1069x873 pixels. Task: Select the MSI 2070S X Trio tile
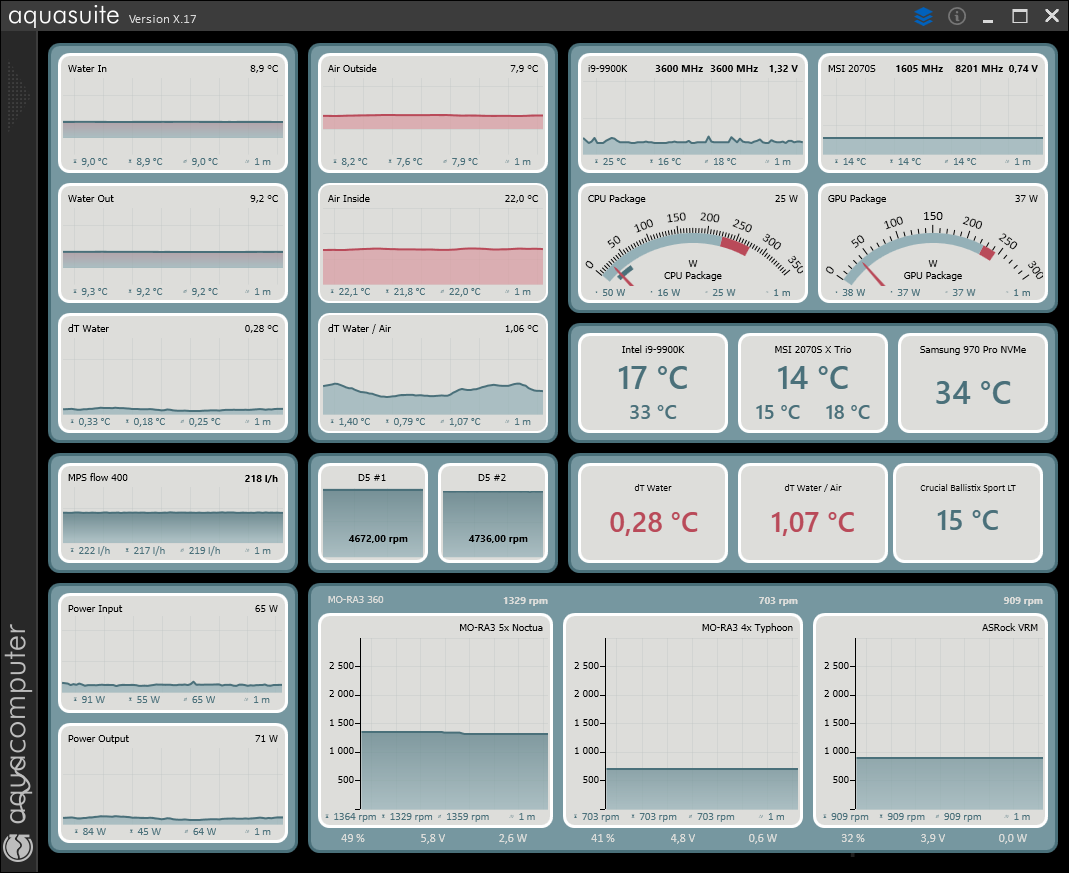coord(813,383)
